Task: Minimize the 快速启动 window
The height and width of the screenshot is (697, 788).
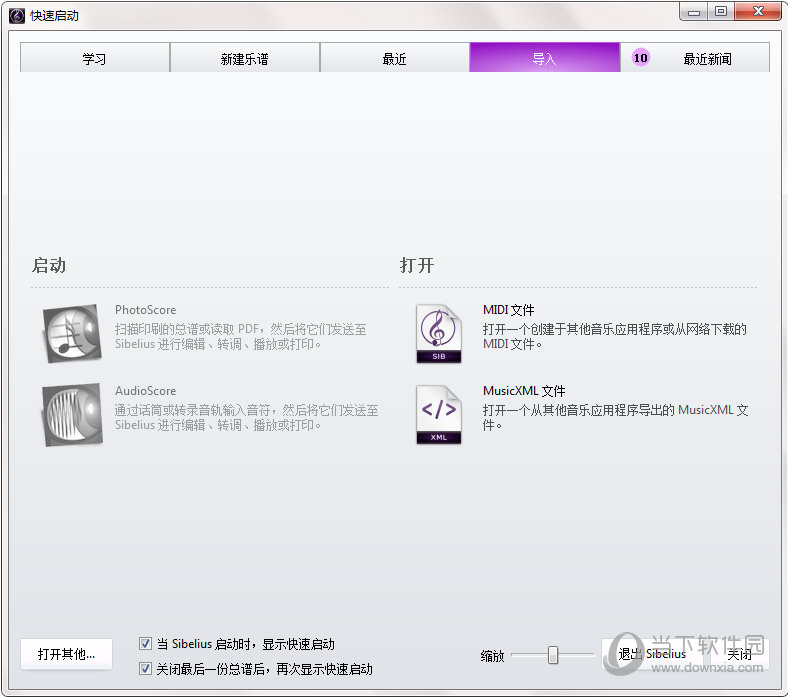Action: [694, 12]
